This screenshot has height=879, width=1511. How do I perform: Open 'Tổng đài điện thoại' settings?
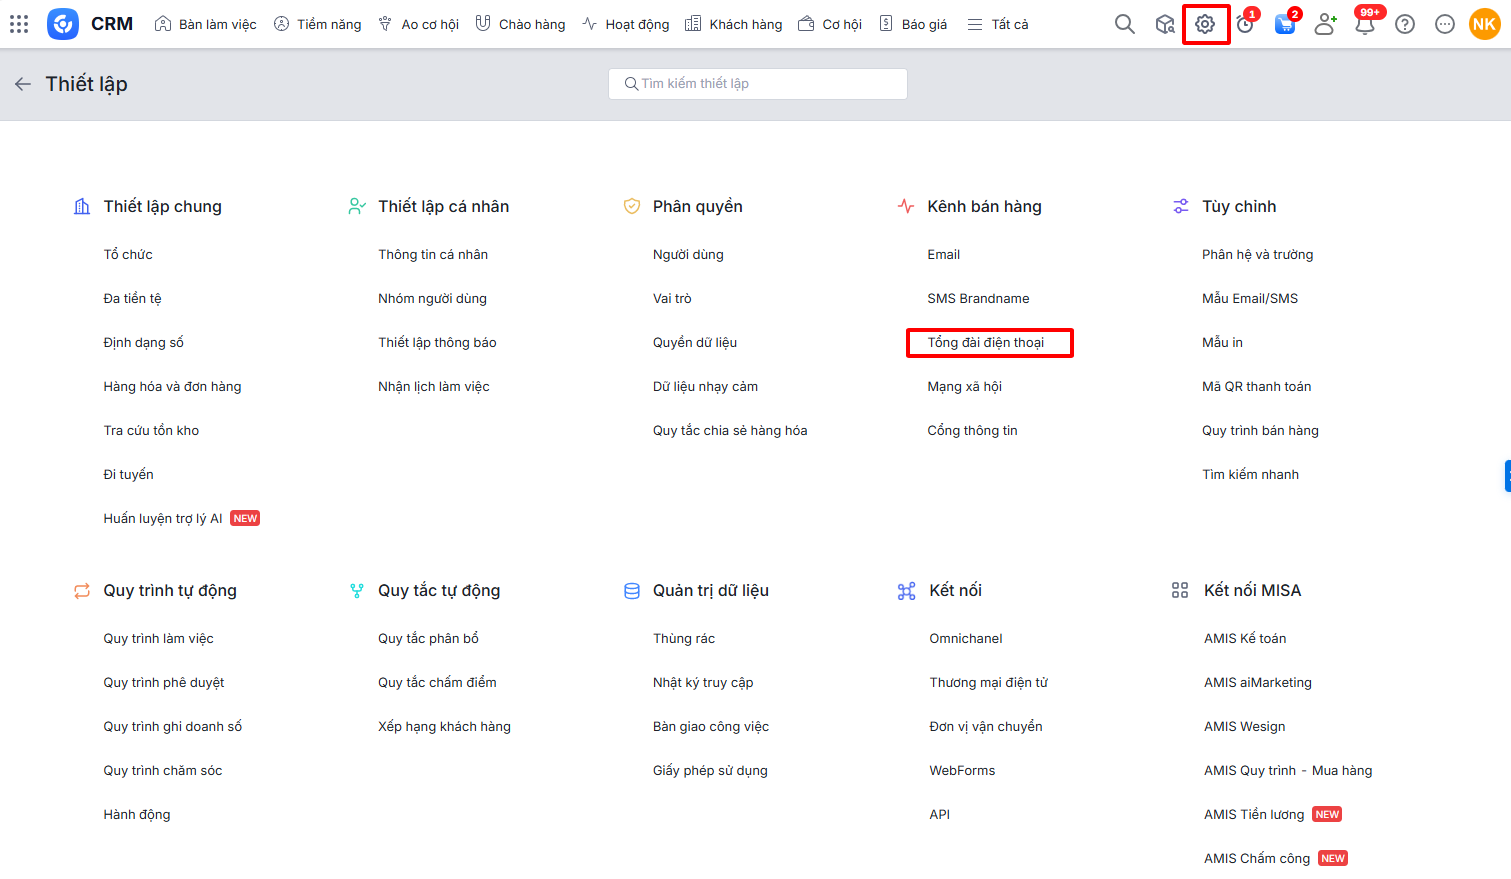[986, 343]
